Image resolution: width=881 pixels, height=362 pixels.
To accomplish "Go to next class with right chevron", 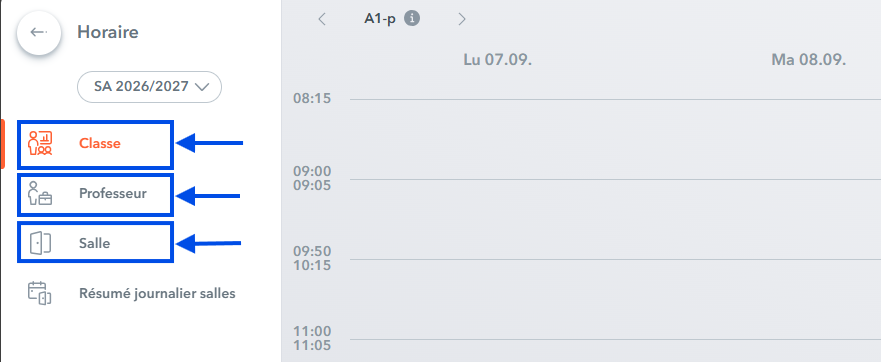I will 462,19.
